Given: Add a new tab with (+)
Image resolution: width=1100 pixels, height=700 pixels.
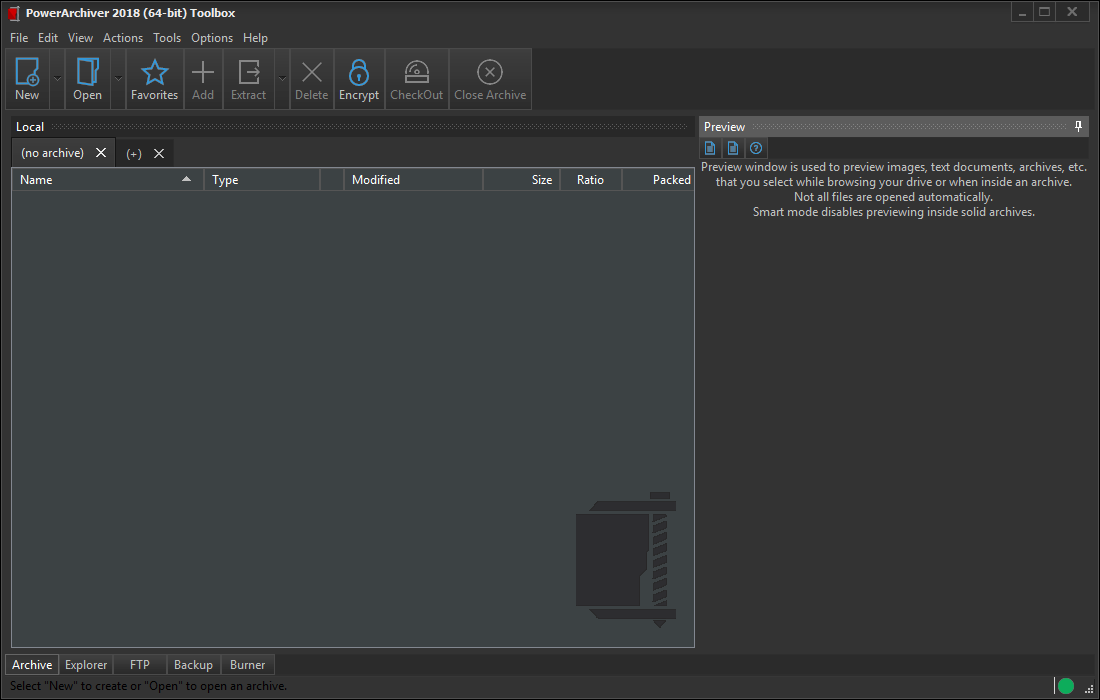Looking at the screenshot, I should coord(134,154).
